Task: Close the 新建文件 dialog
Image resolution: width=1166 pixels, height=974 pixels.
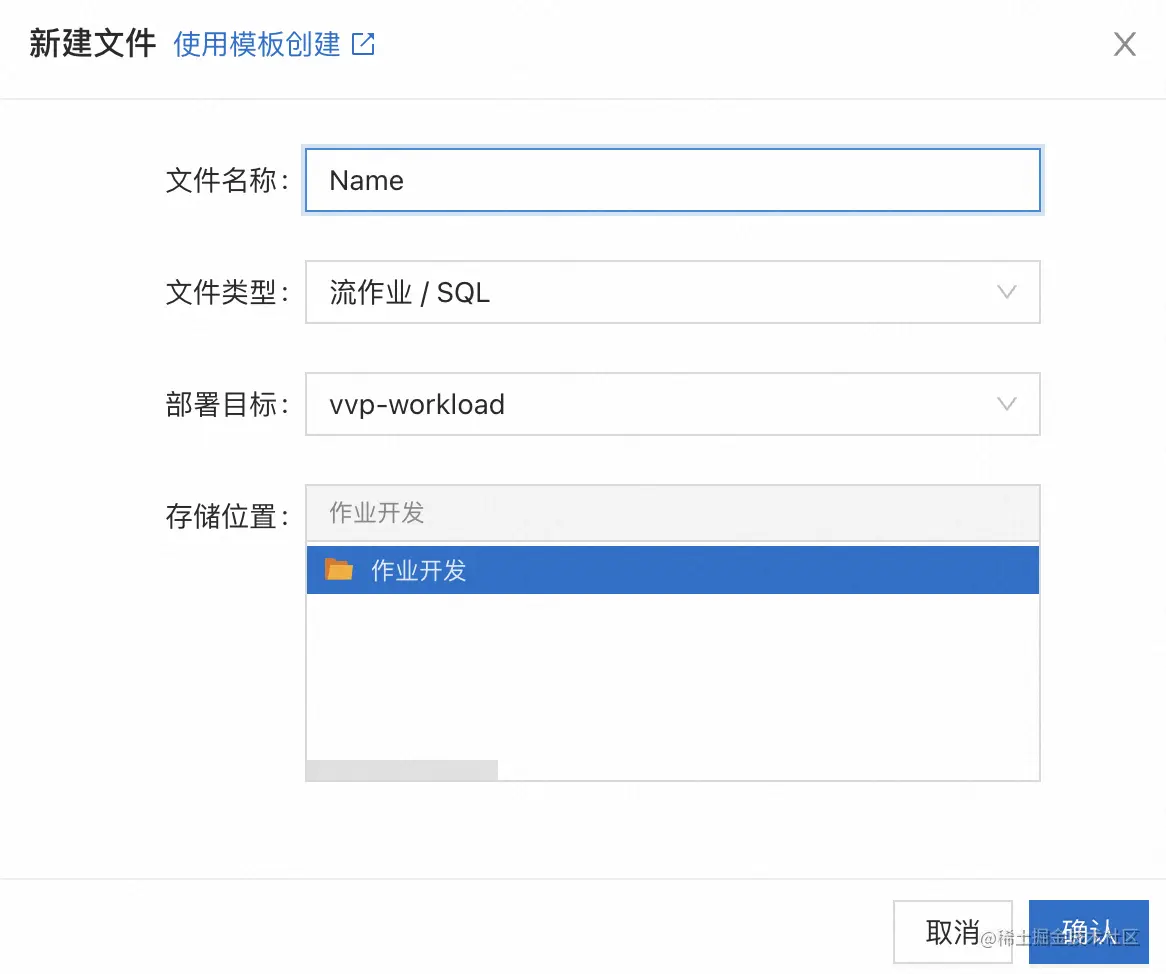Action: (x=1124, y=45)
